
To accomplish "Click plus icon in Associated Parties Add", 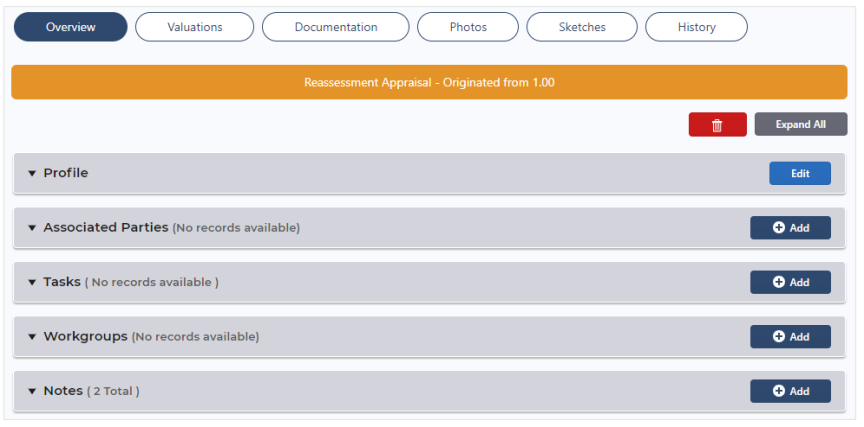I will [x=779, y=228].
